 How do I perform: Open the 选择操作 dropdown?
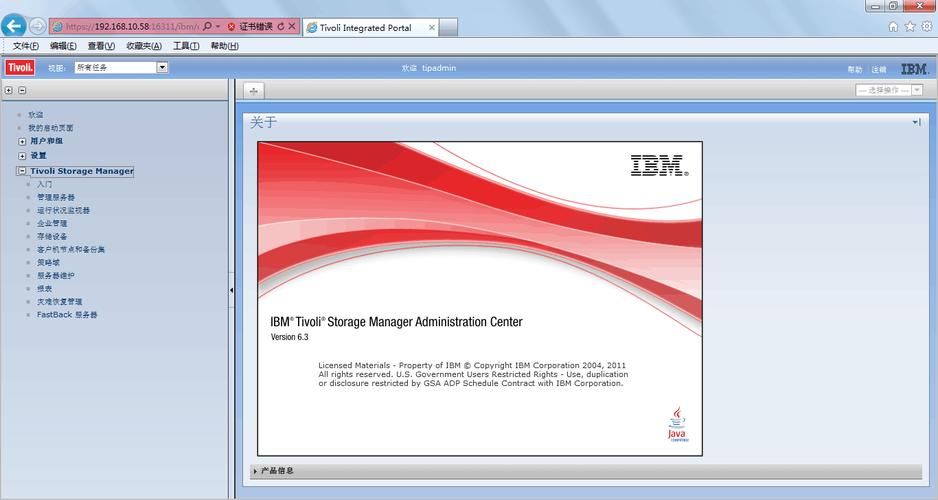tap(889, 90)
